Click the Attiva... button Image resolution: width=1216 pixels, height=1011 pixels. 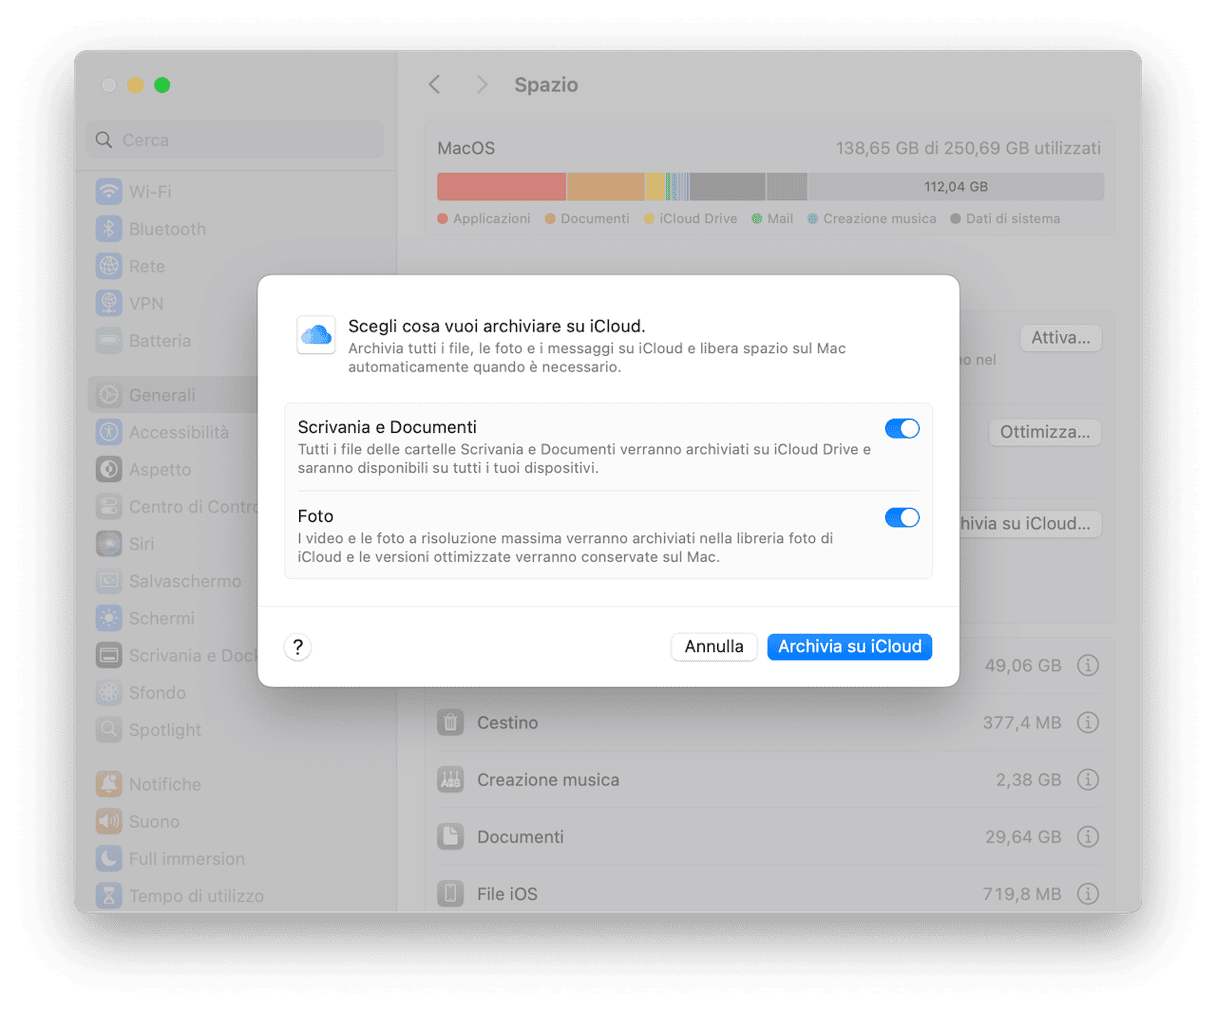(x=1061, y=338)
